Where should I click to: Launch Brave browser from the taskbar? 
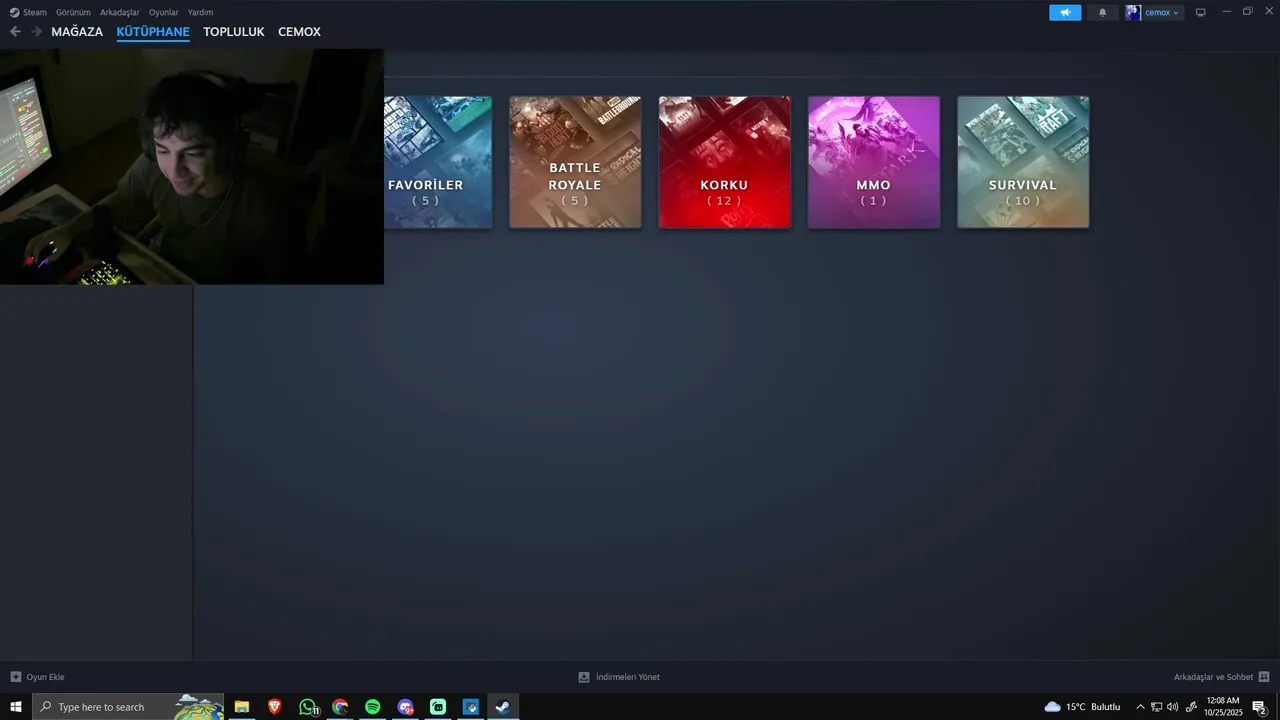click(x=274, y=707)
